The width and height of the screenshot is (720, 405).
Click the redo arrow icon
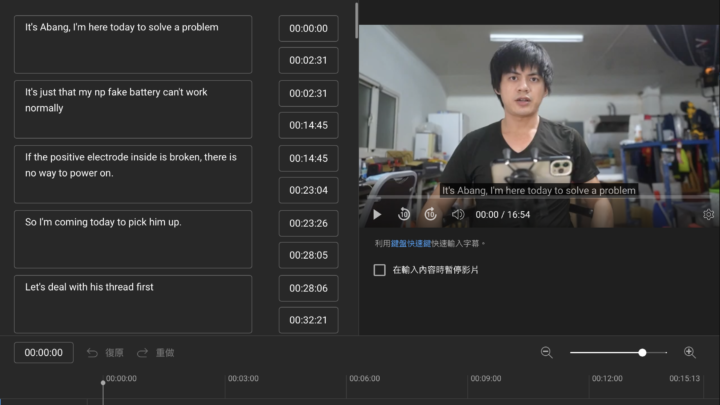143,353
